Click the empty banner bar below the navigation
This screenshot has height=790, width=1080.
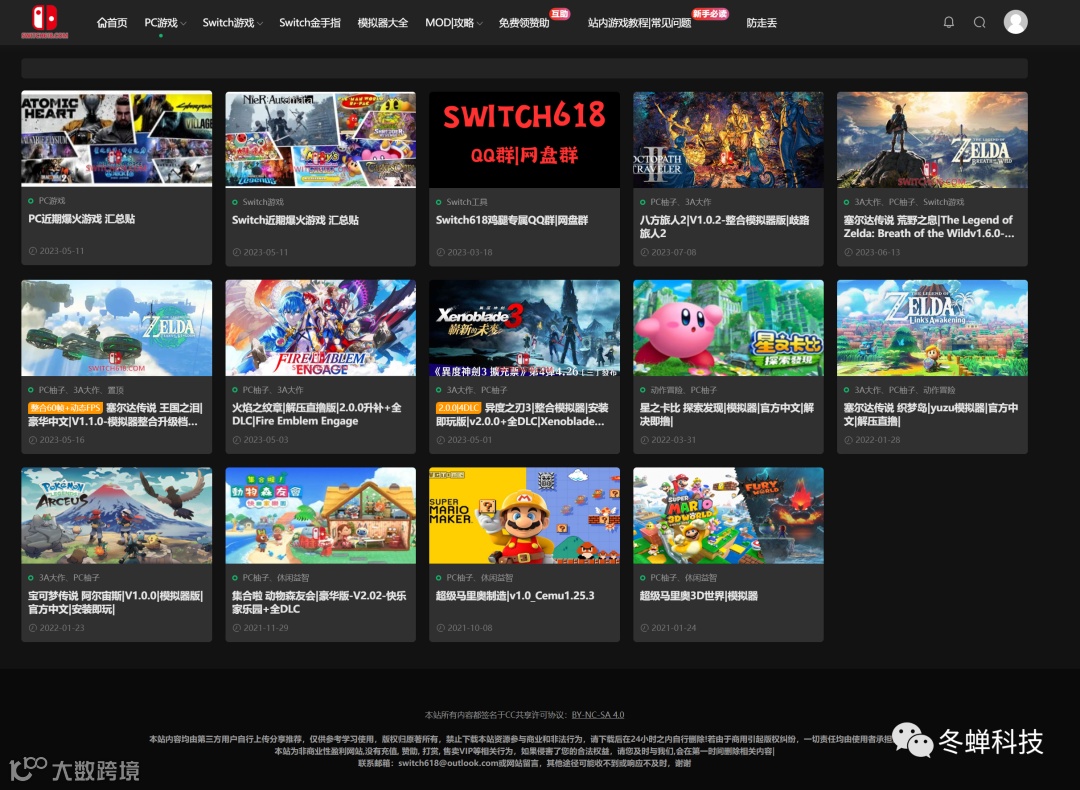coord(524,68)
